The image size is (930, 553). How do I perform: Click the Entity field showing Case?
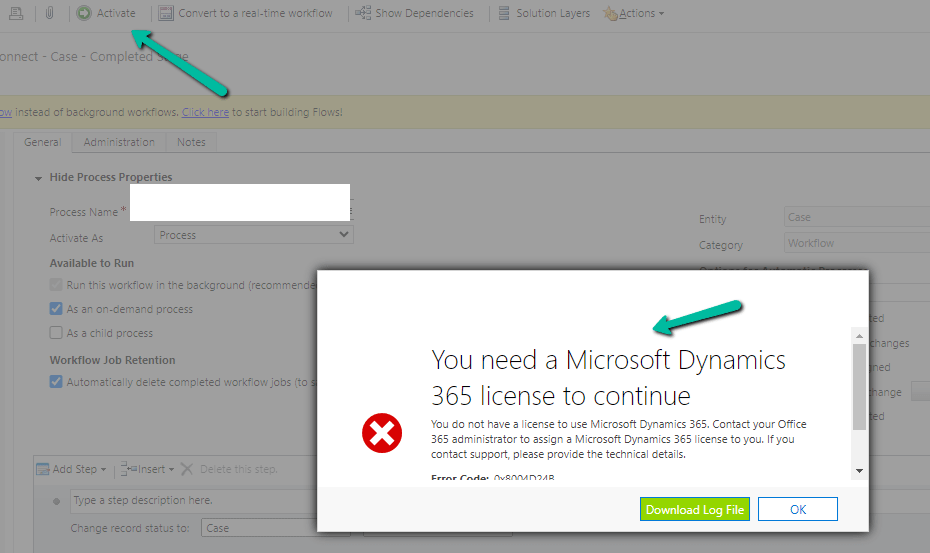pyautogui.click(x=856, y=217)
